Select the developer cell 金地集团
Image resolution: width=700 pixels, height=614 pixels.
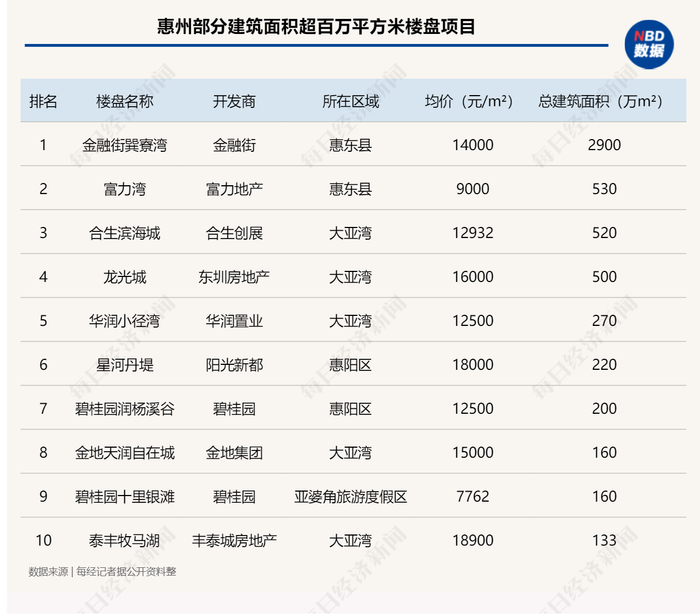coord(234,453)
